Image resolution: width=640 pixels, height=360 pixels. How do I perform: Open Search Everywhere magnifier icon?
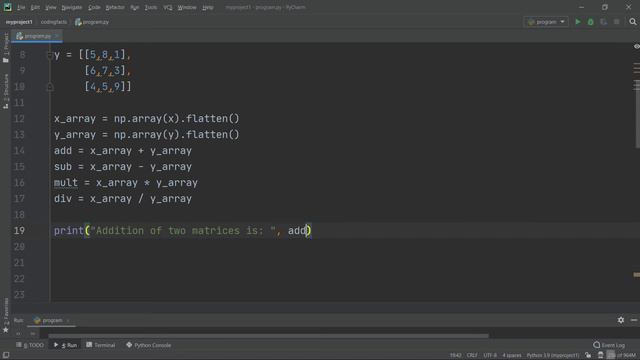(x=633, y=22)
